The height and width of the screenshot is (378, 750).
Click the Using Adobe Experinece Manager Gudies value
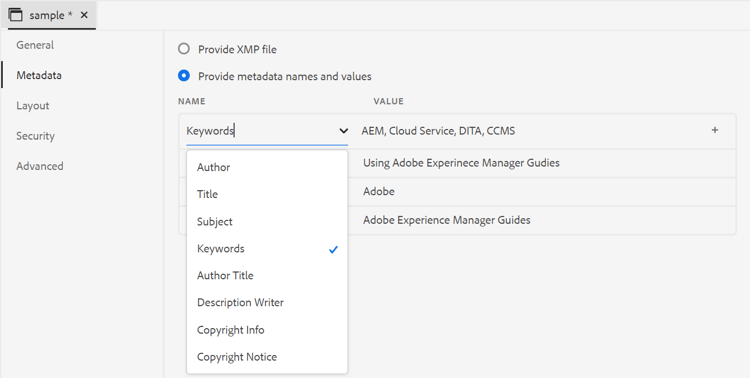461,163
